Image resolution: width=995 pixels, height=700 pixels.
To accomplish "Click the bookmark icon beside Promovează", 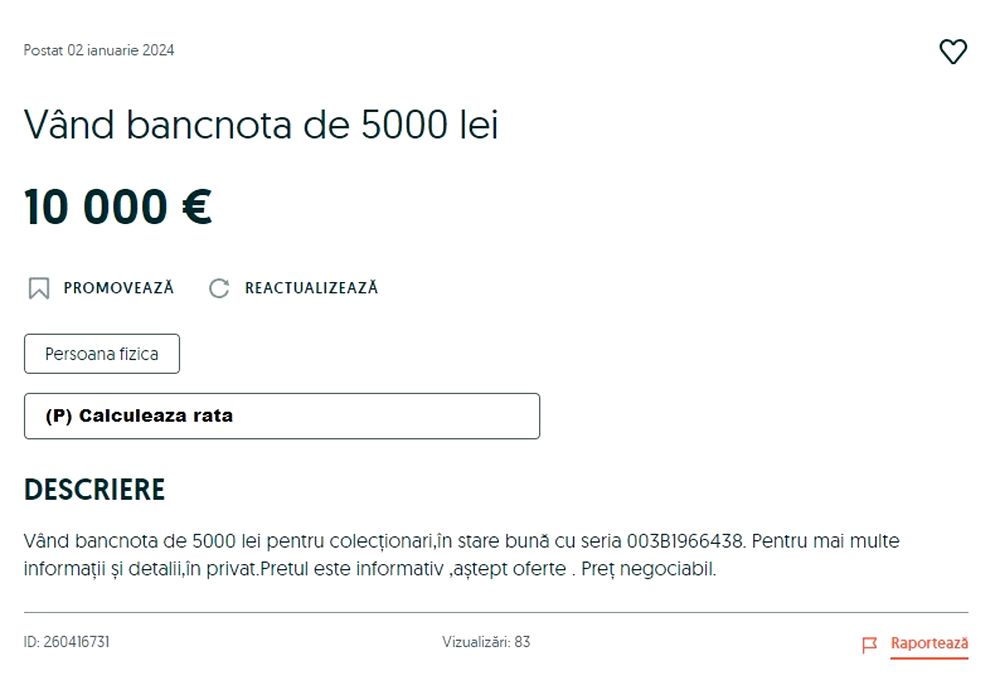I will tap(39, 289).
